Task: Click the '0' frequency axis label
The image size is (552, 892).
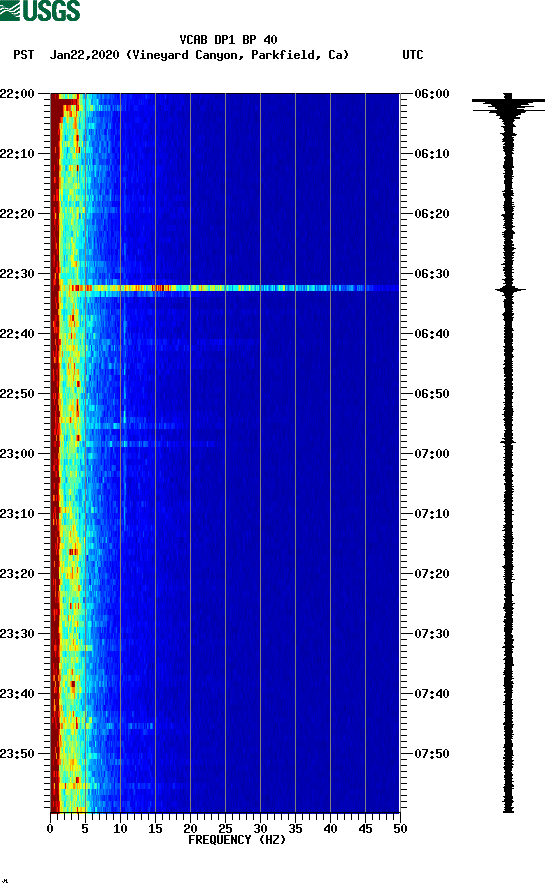Action: (50, 828)
